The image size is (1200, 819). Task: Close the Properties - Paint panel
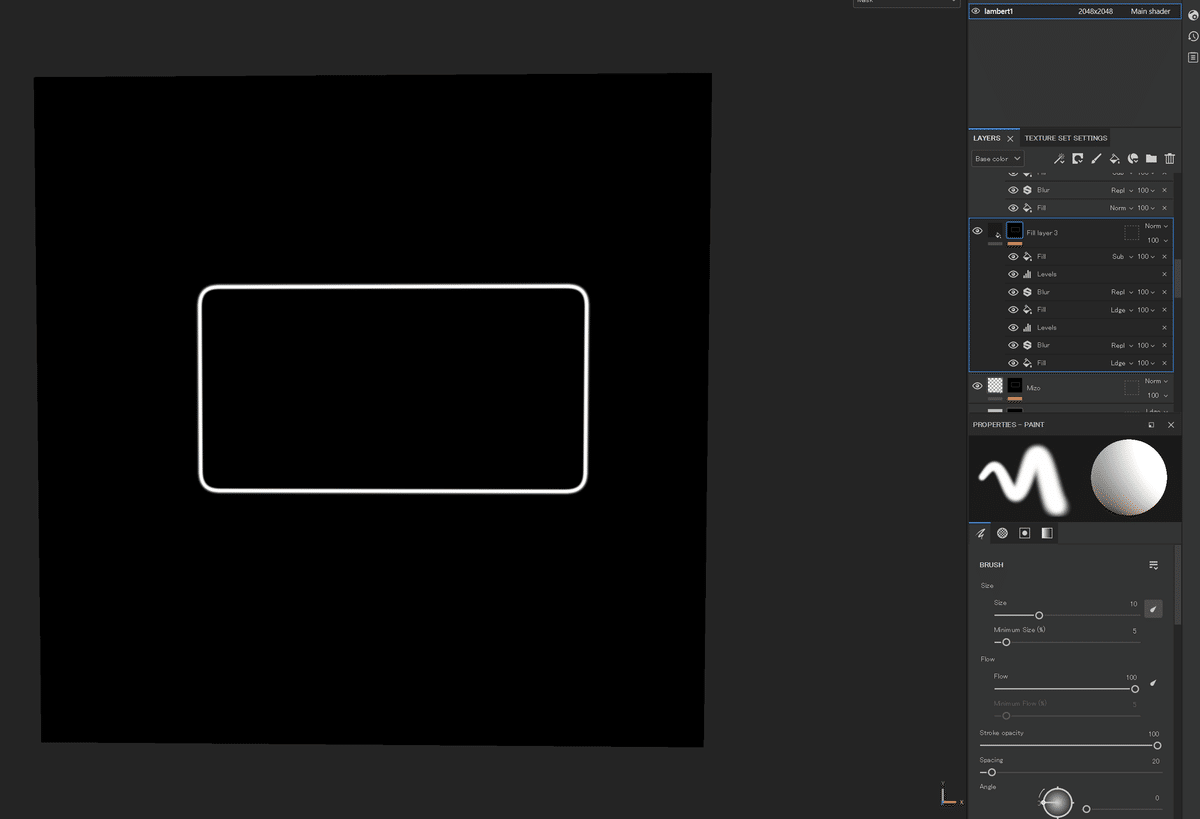tap(1171, 425)
